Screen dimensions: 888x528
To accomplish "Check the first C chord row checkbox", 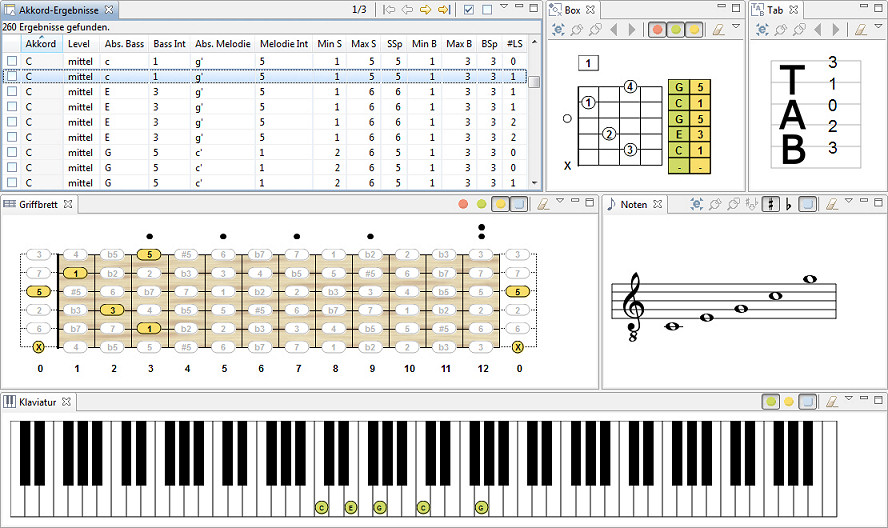I will (12, 61).
